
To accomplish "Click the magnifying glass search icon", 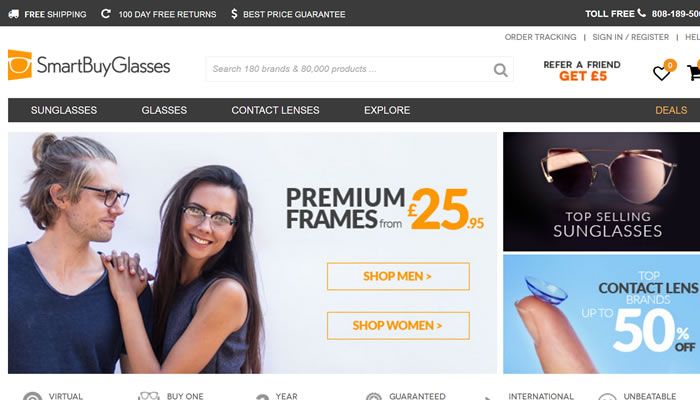I will tap(500, 70).
